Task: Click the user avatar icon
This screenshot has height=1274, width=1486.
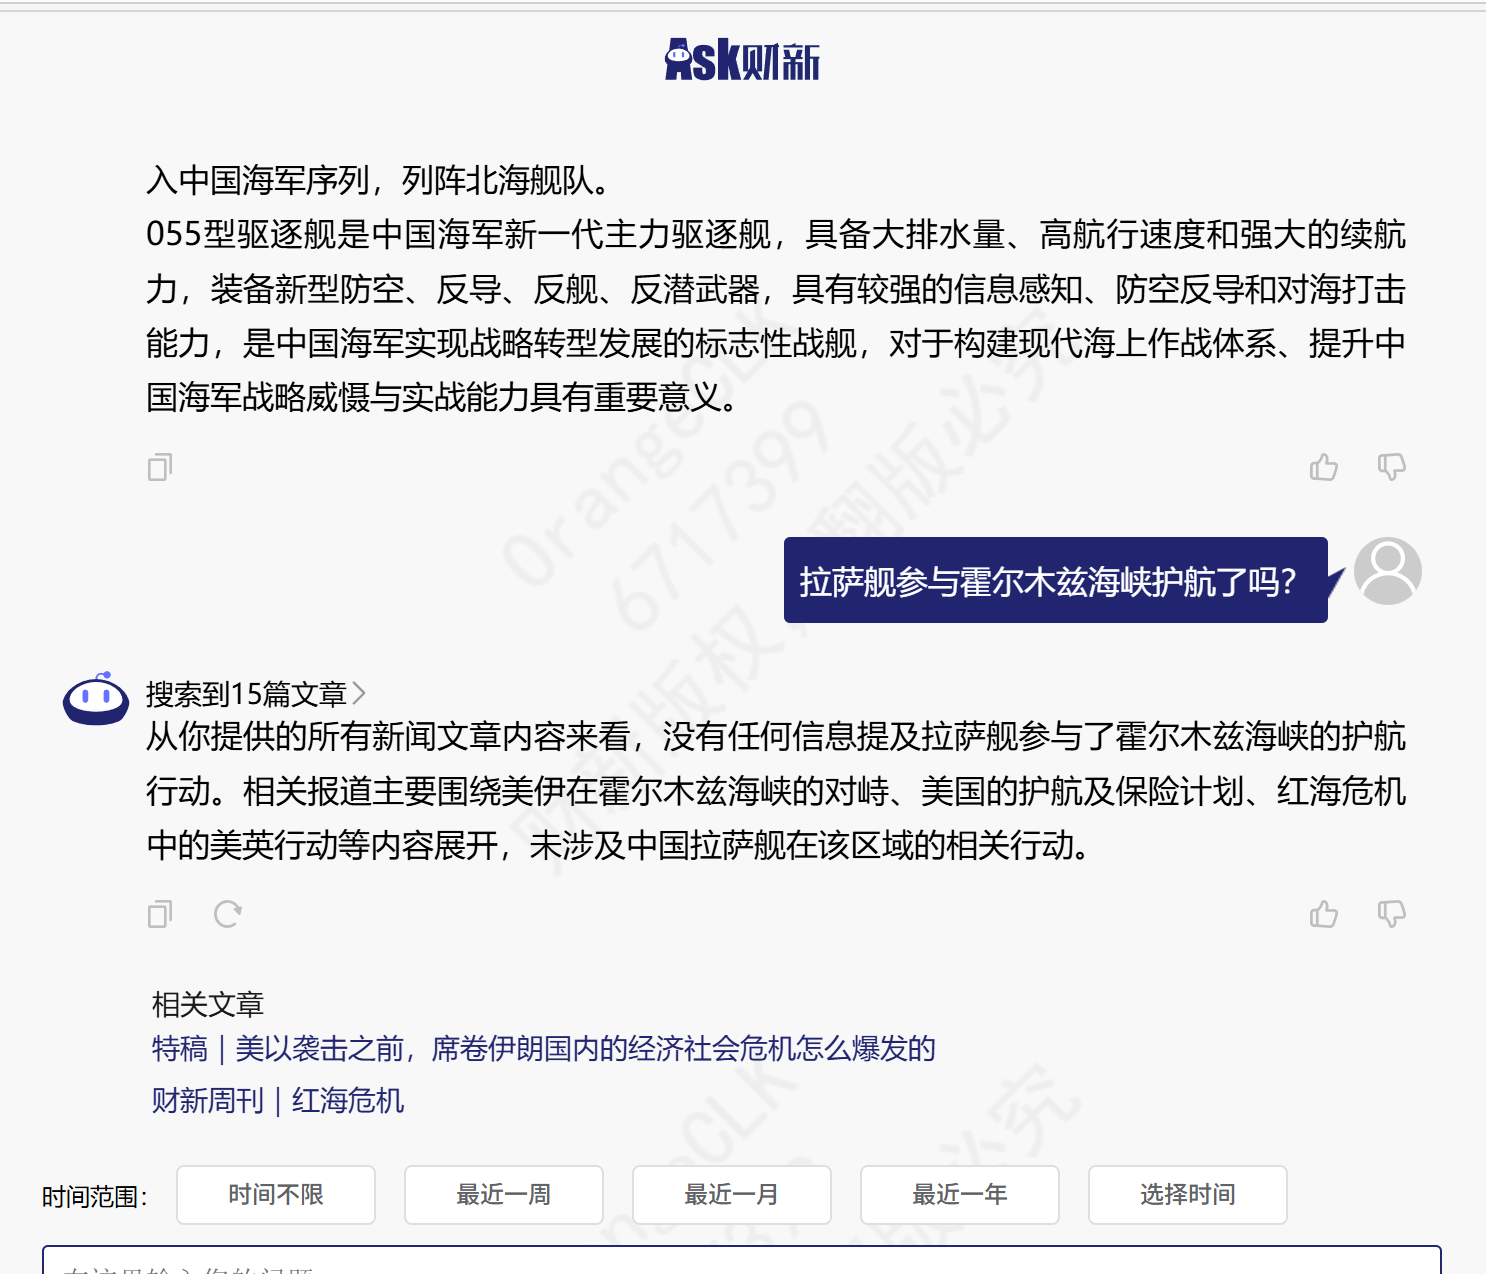Action: click(1388, 571)
